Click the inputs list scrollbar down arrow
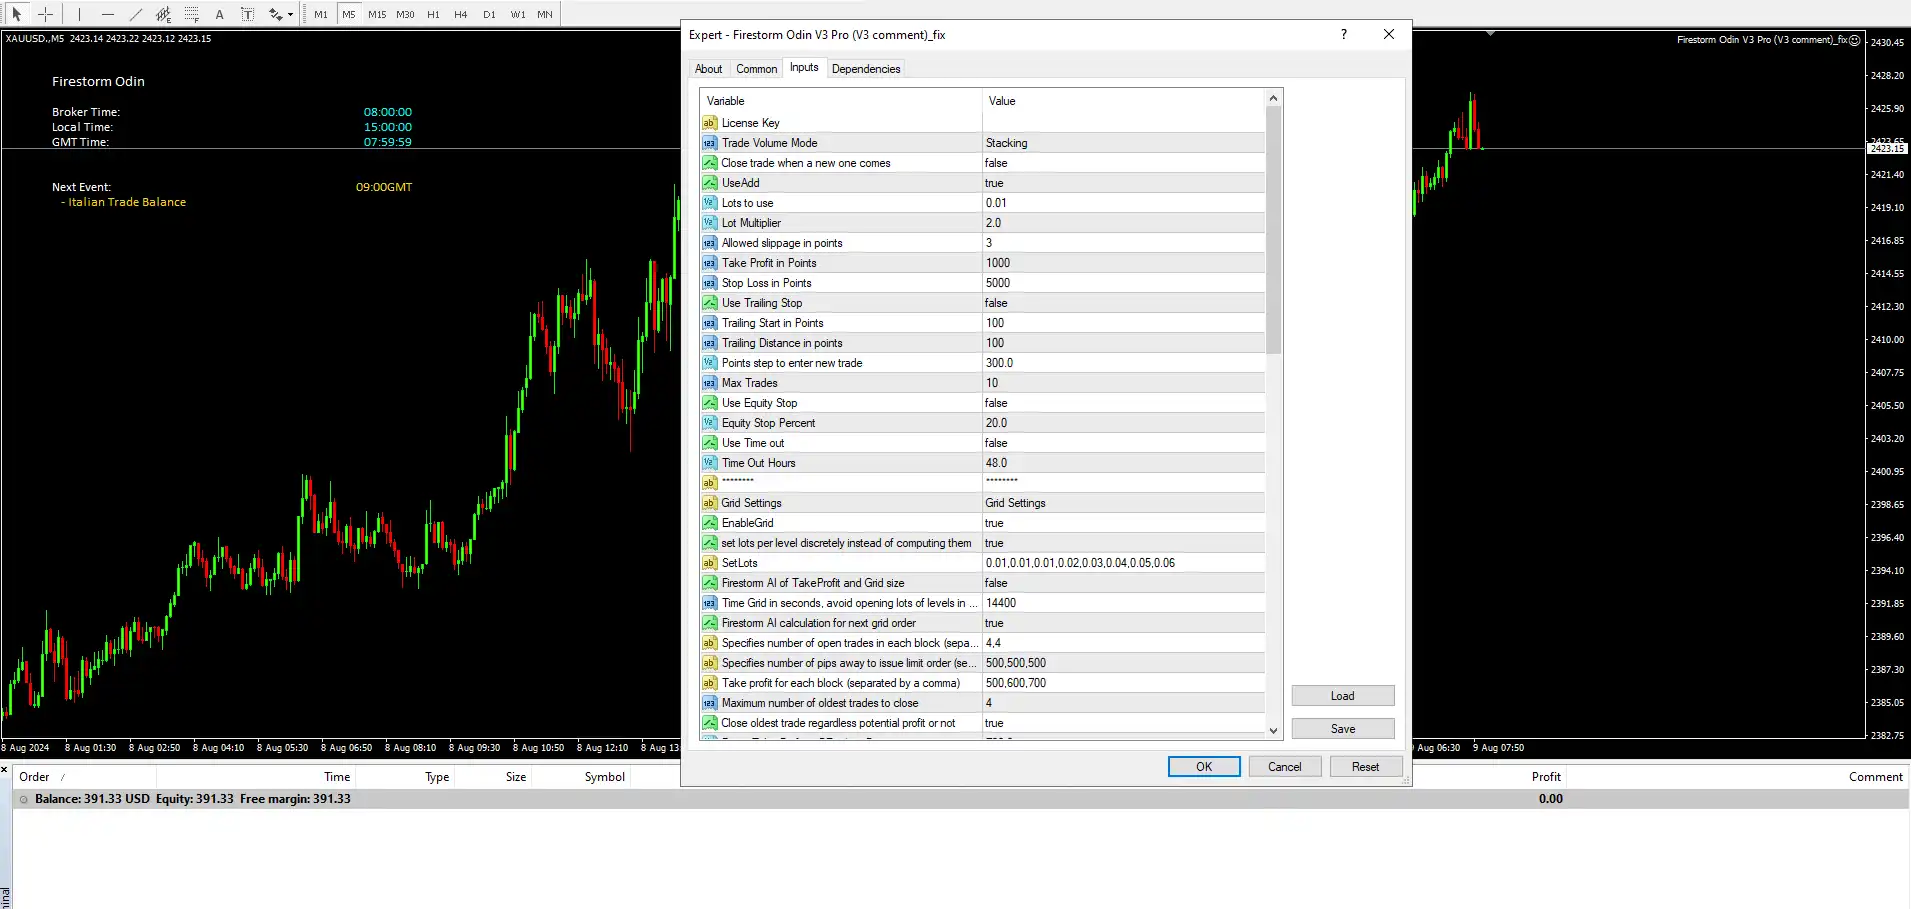 pos(1273,730)
